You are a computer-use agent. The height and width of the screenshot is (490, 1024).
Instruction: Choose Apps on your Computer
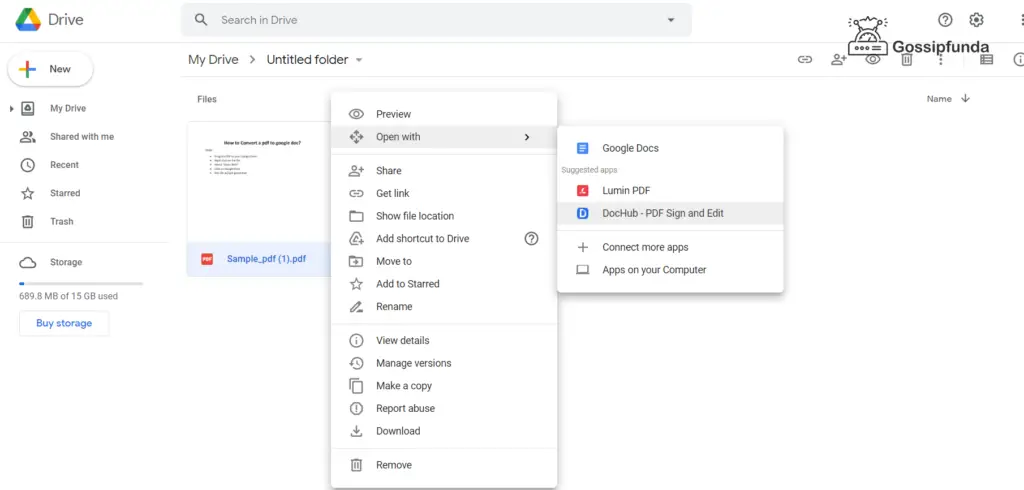(670, 270)
